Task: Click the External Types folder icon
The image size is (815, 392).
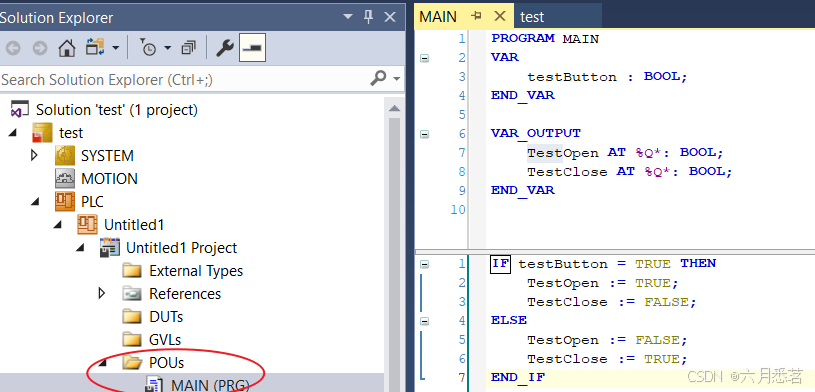Action: [133, 271]
